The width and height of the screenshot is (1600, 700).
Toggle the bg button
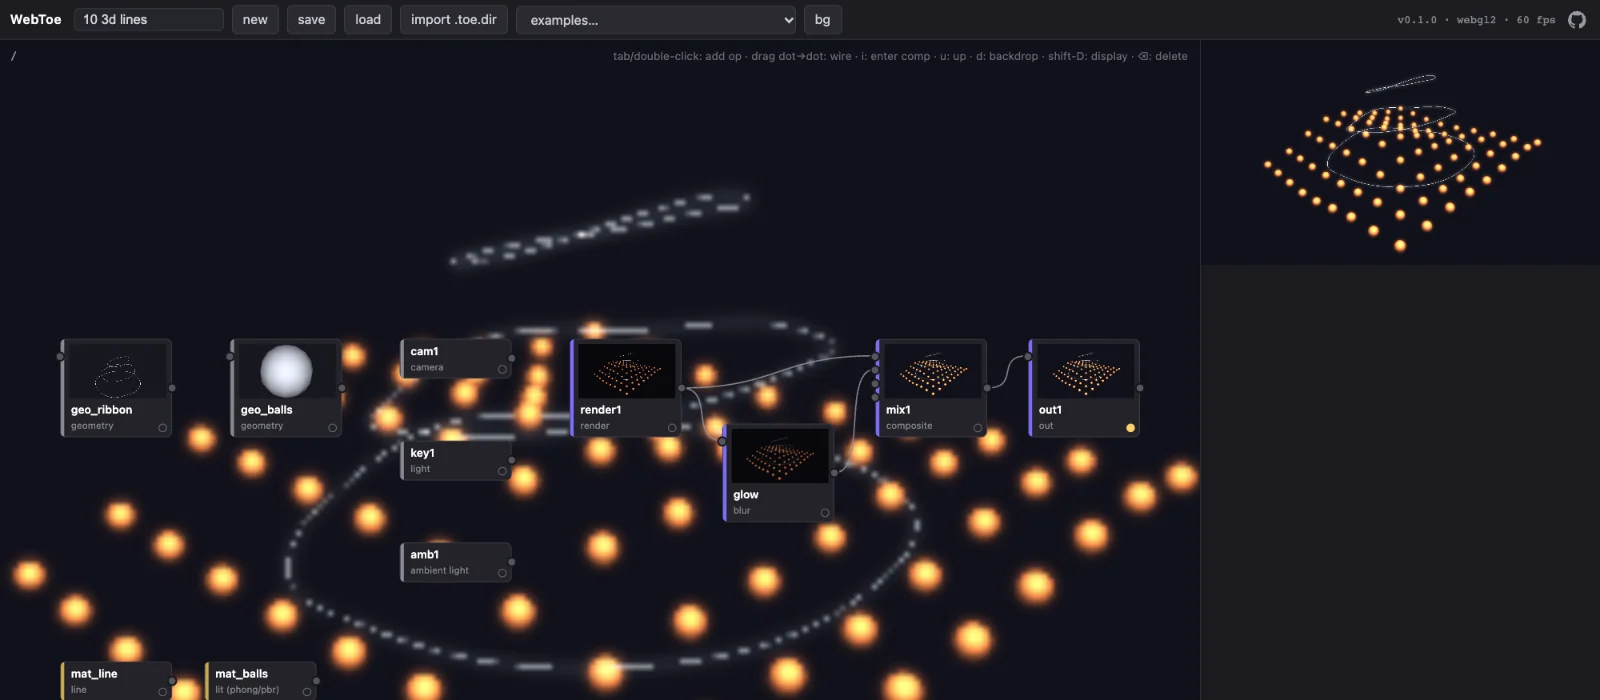[822, 20]
